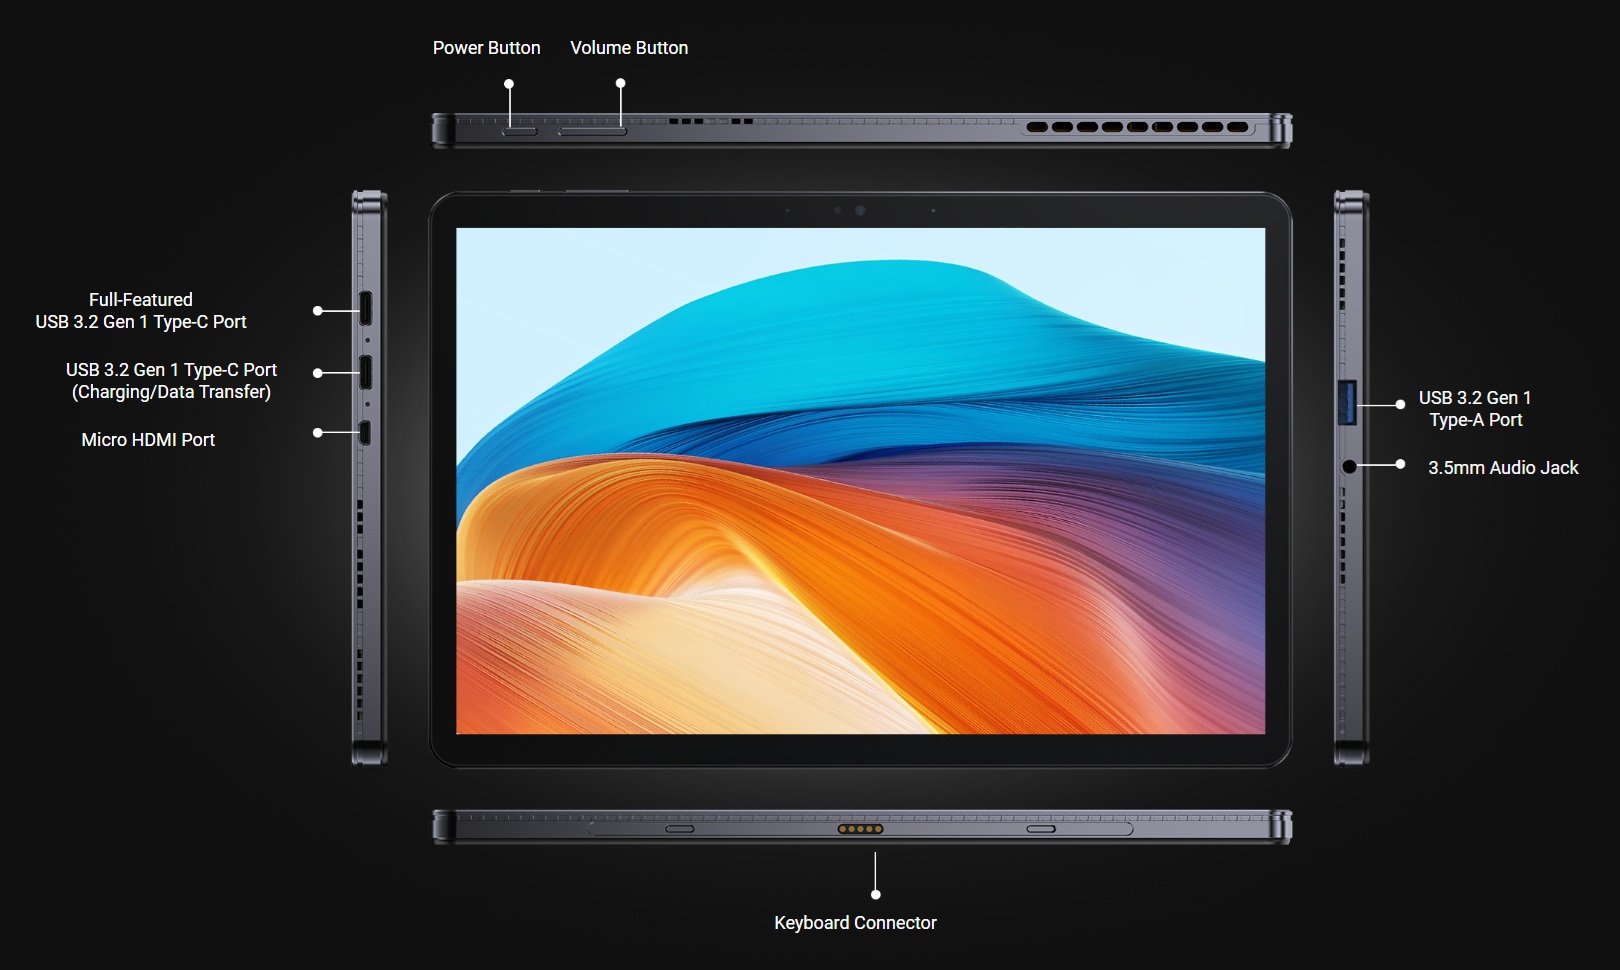The image size is (1620, 970).
Task: Click the "Keyboard Connector" label
Action: 855,923
